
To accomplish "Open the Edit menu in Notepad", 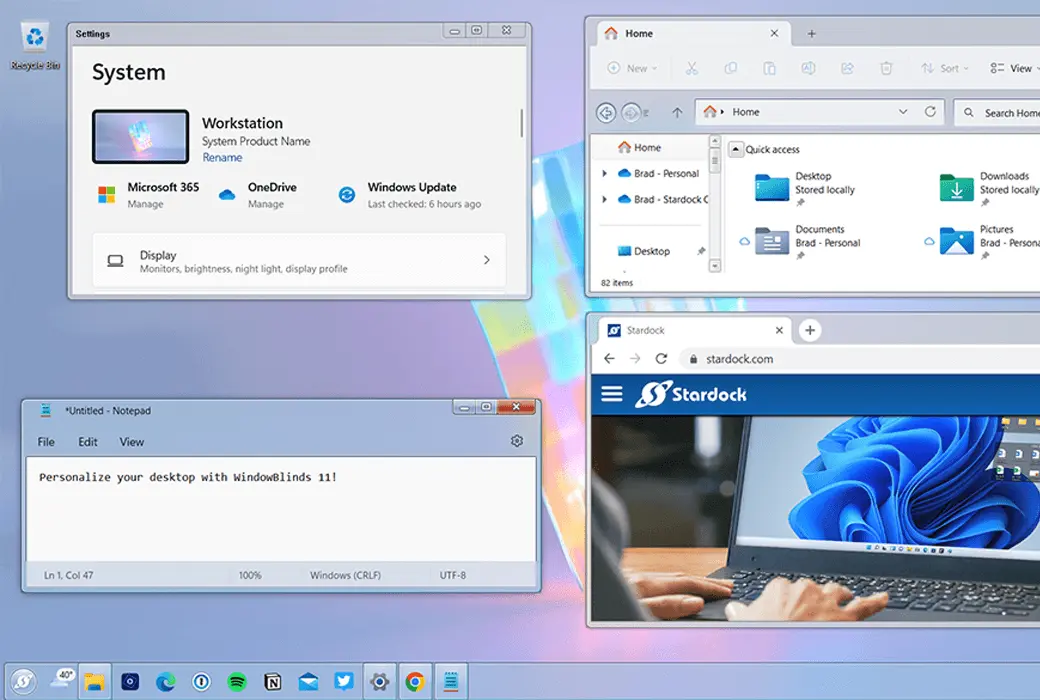I will click(88, 442).
